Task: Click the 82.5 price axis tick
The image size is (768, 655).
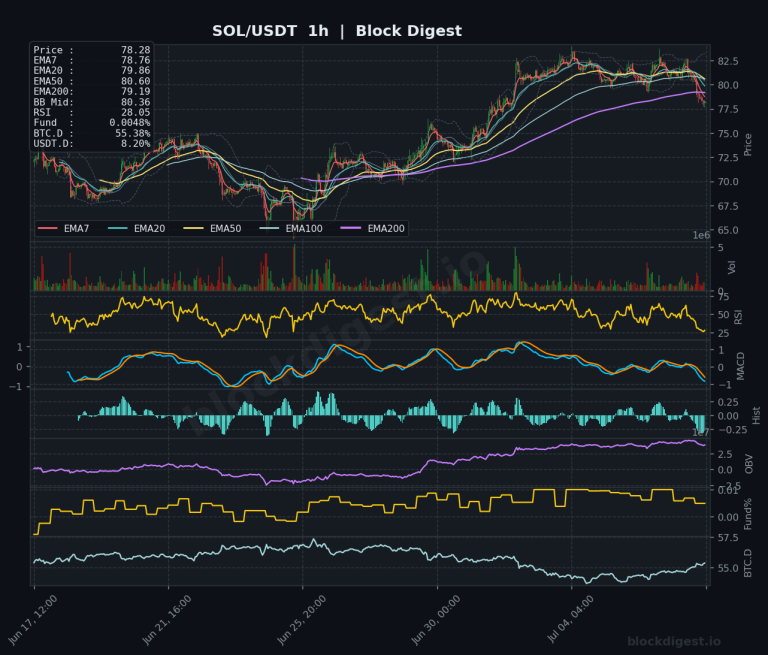Action: point(728,61)
